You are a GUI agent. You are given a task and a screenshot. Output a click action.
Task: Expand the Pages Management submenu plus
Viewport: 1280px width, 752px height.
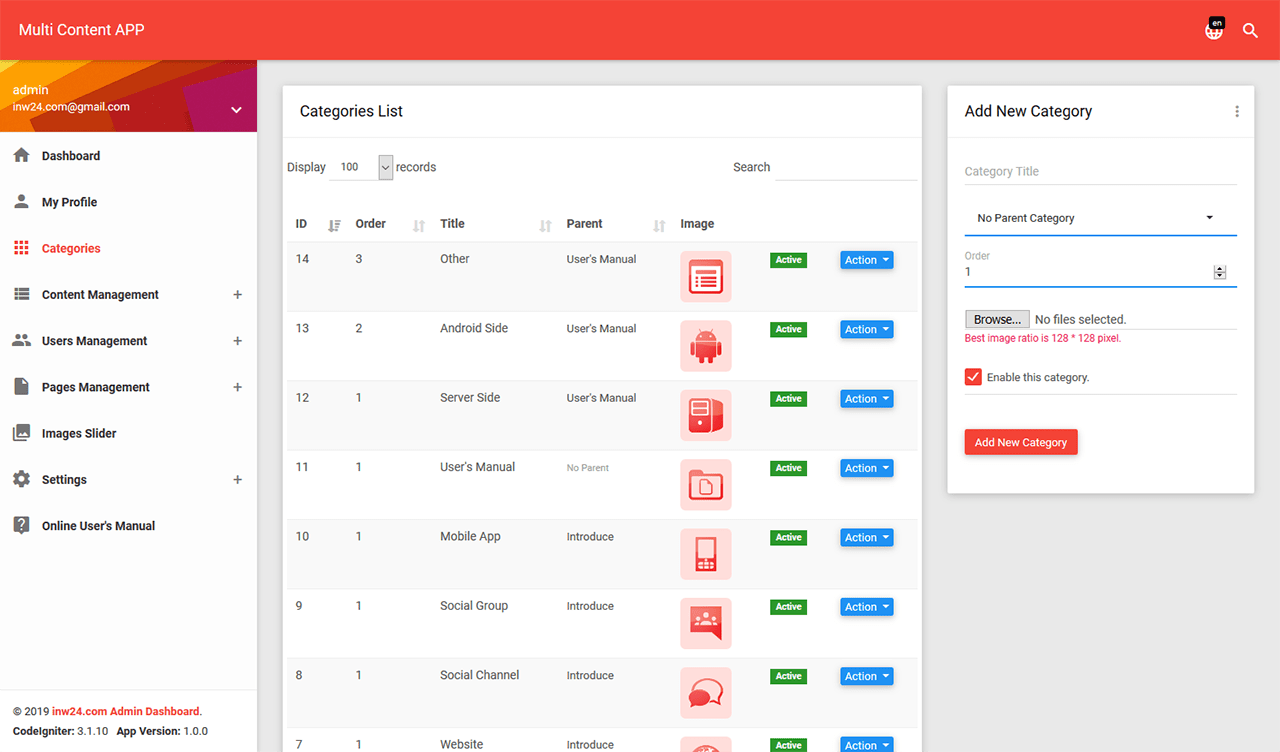pos(237,387)
